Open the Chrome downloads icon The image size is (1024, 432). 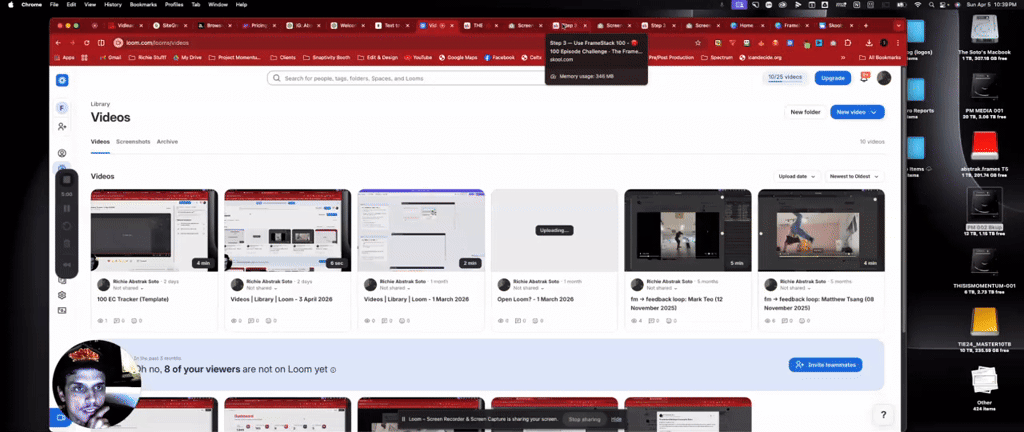pyautogui.click(x=869, y=43)
